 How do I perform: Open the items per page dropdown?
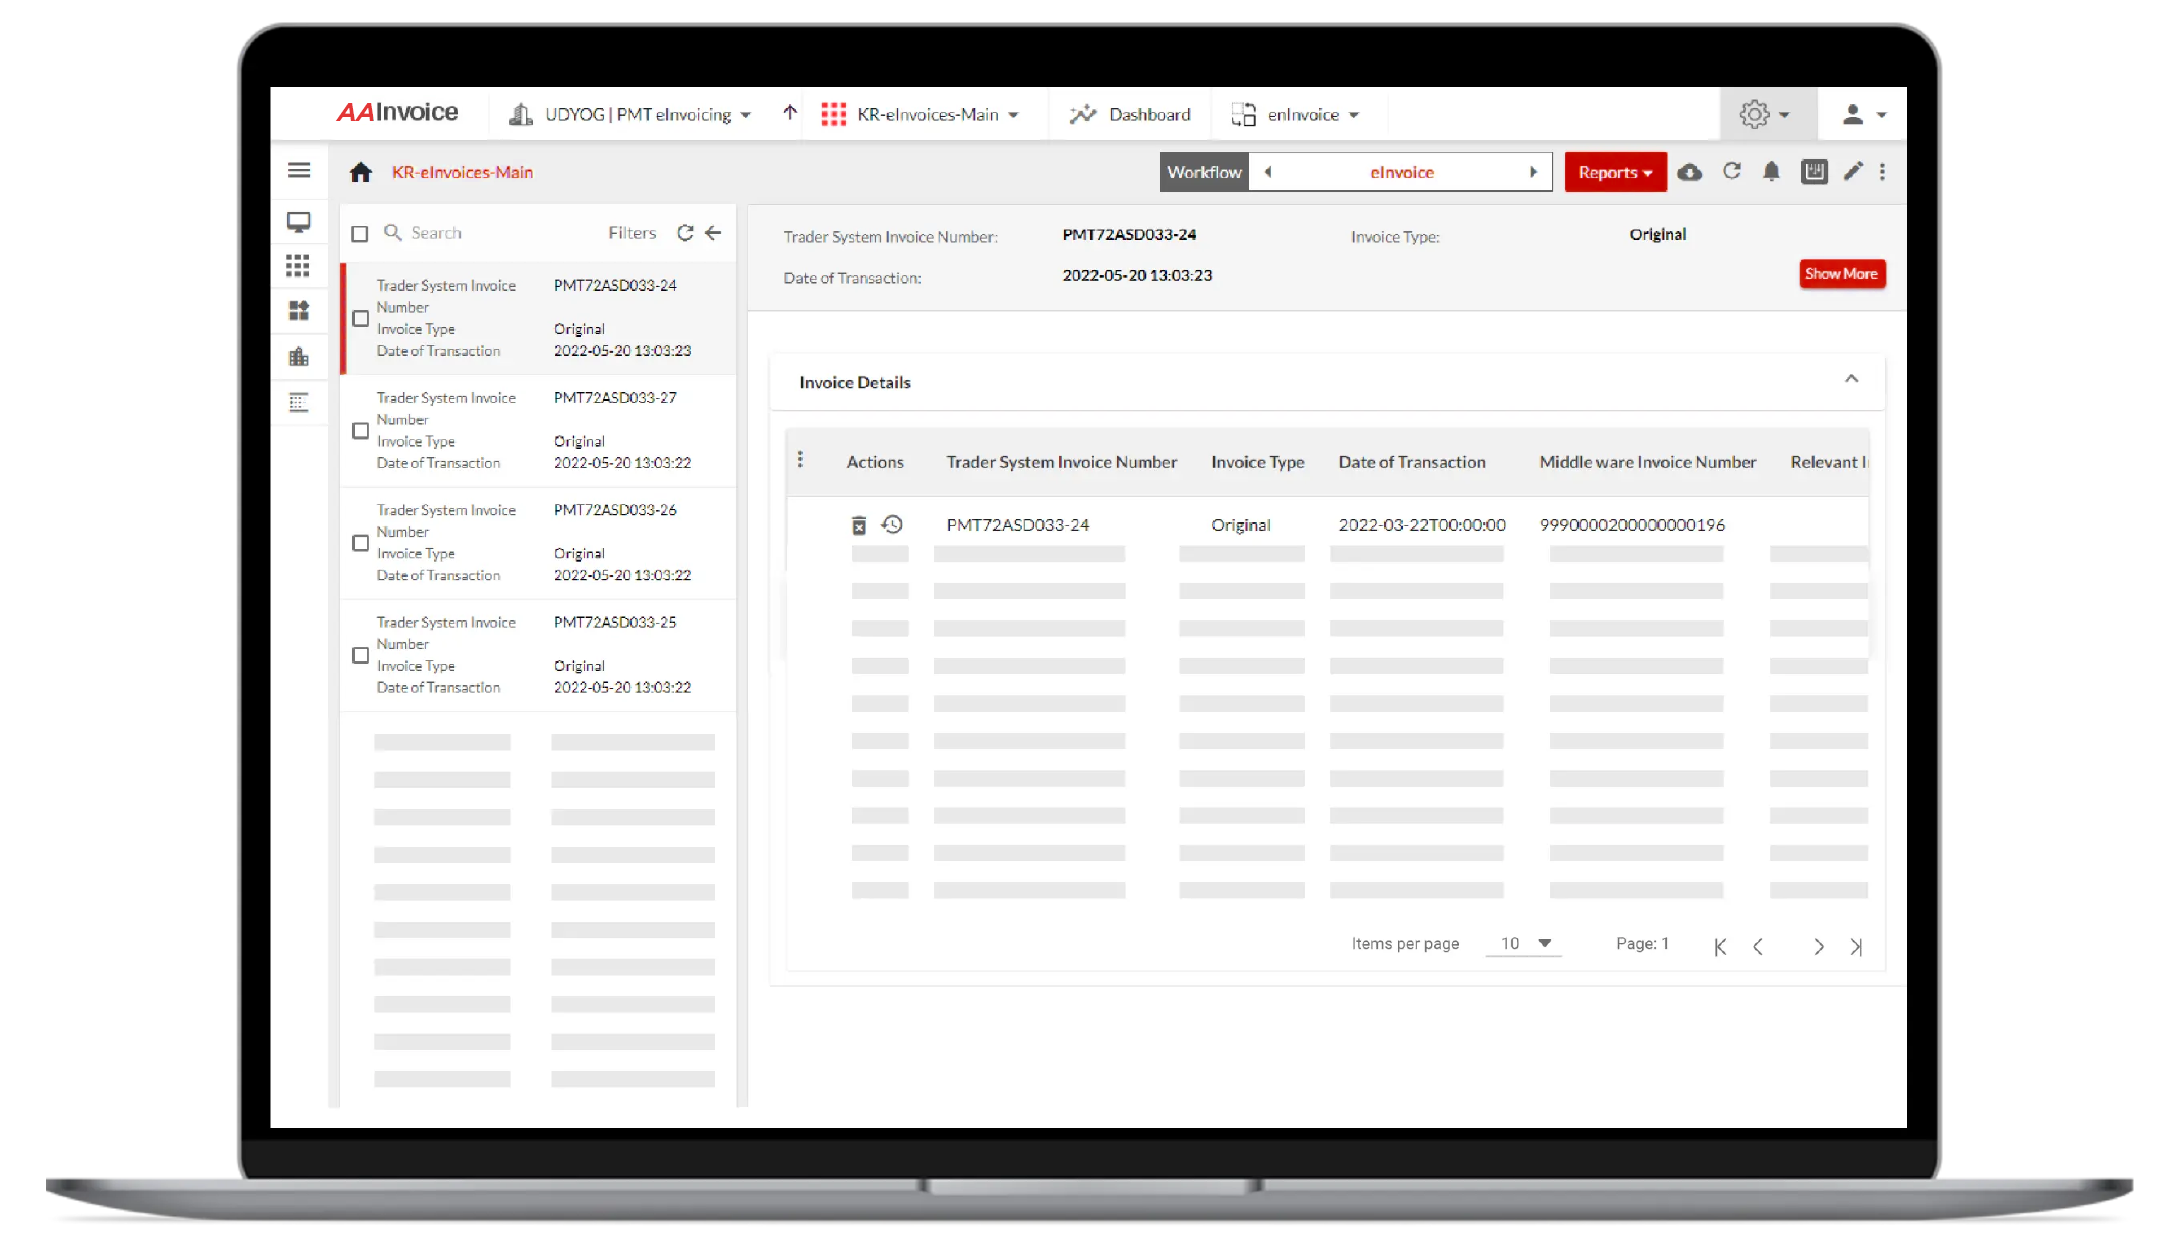[1525, 944]
